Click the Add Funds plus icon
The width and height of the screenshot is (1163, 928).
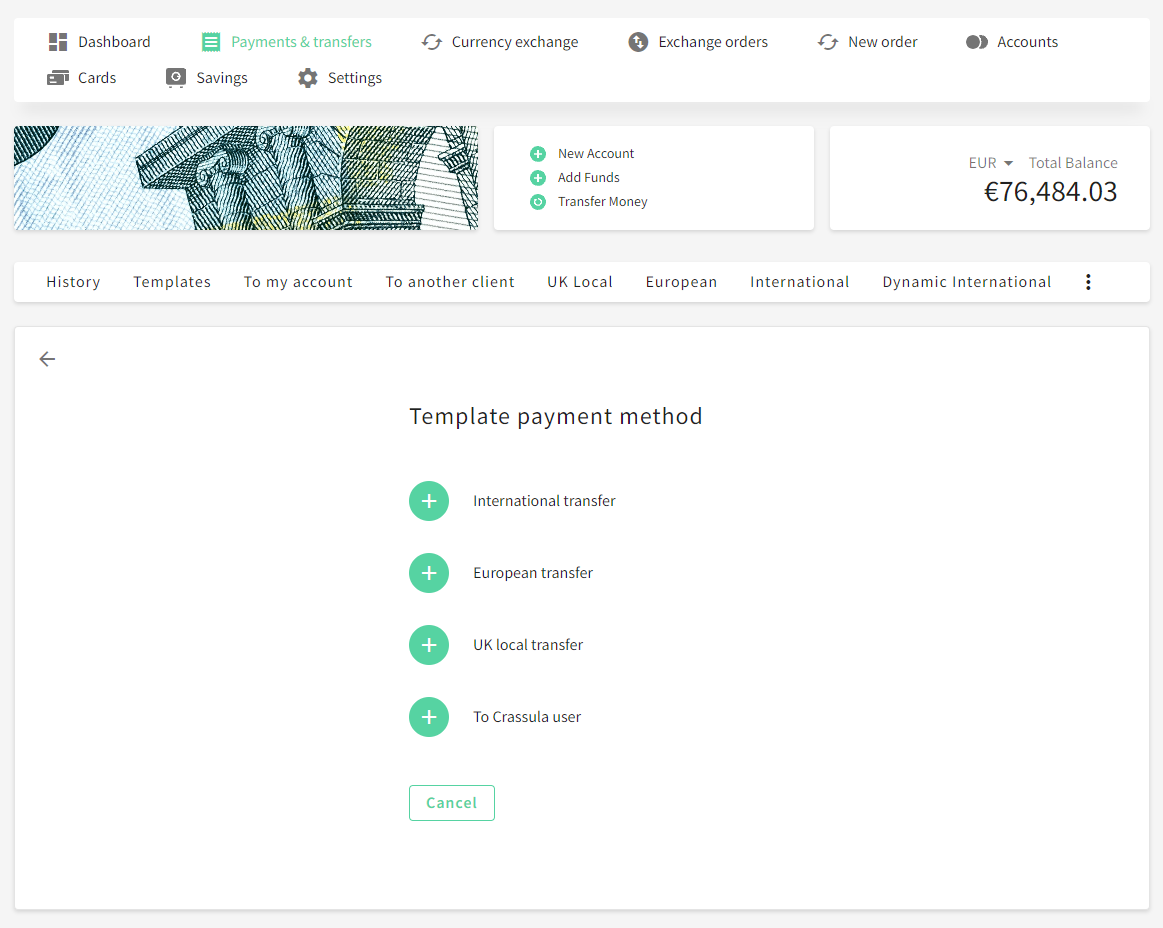538,178
